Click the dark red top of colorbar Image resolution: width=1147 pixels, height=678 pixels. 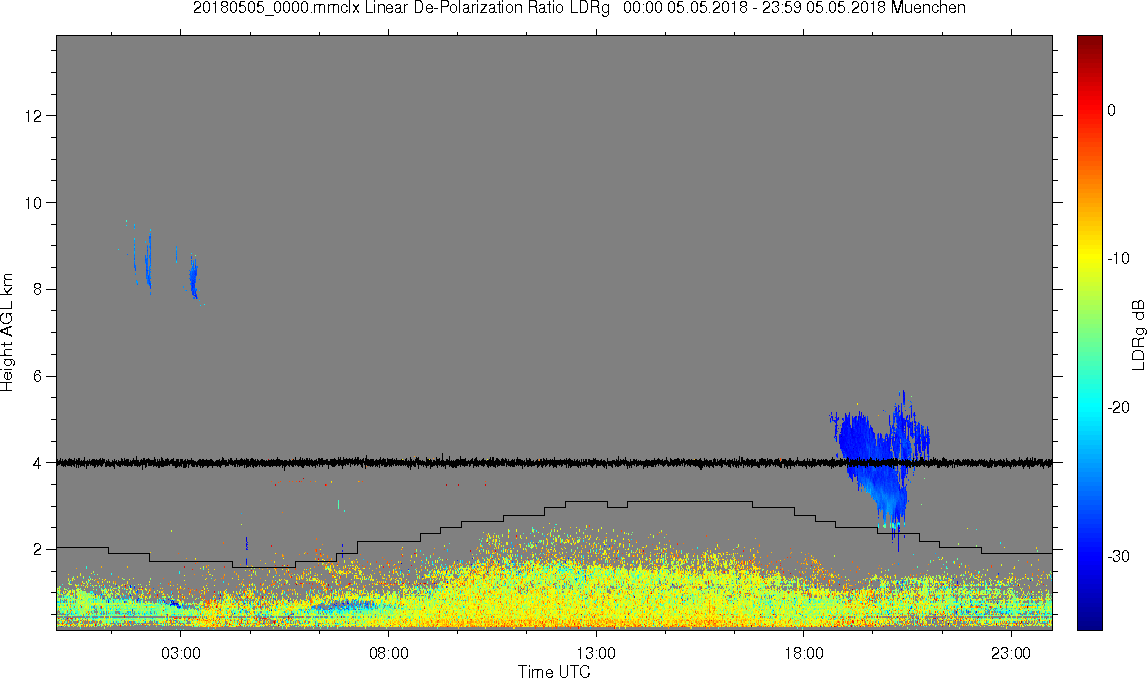[1089, 42]
